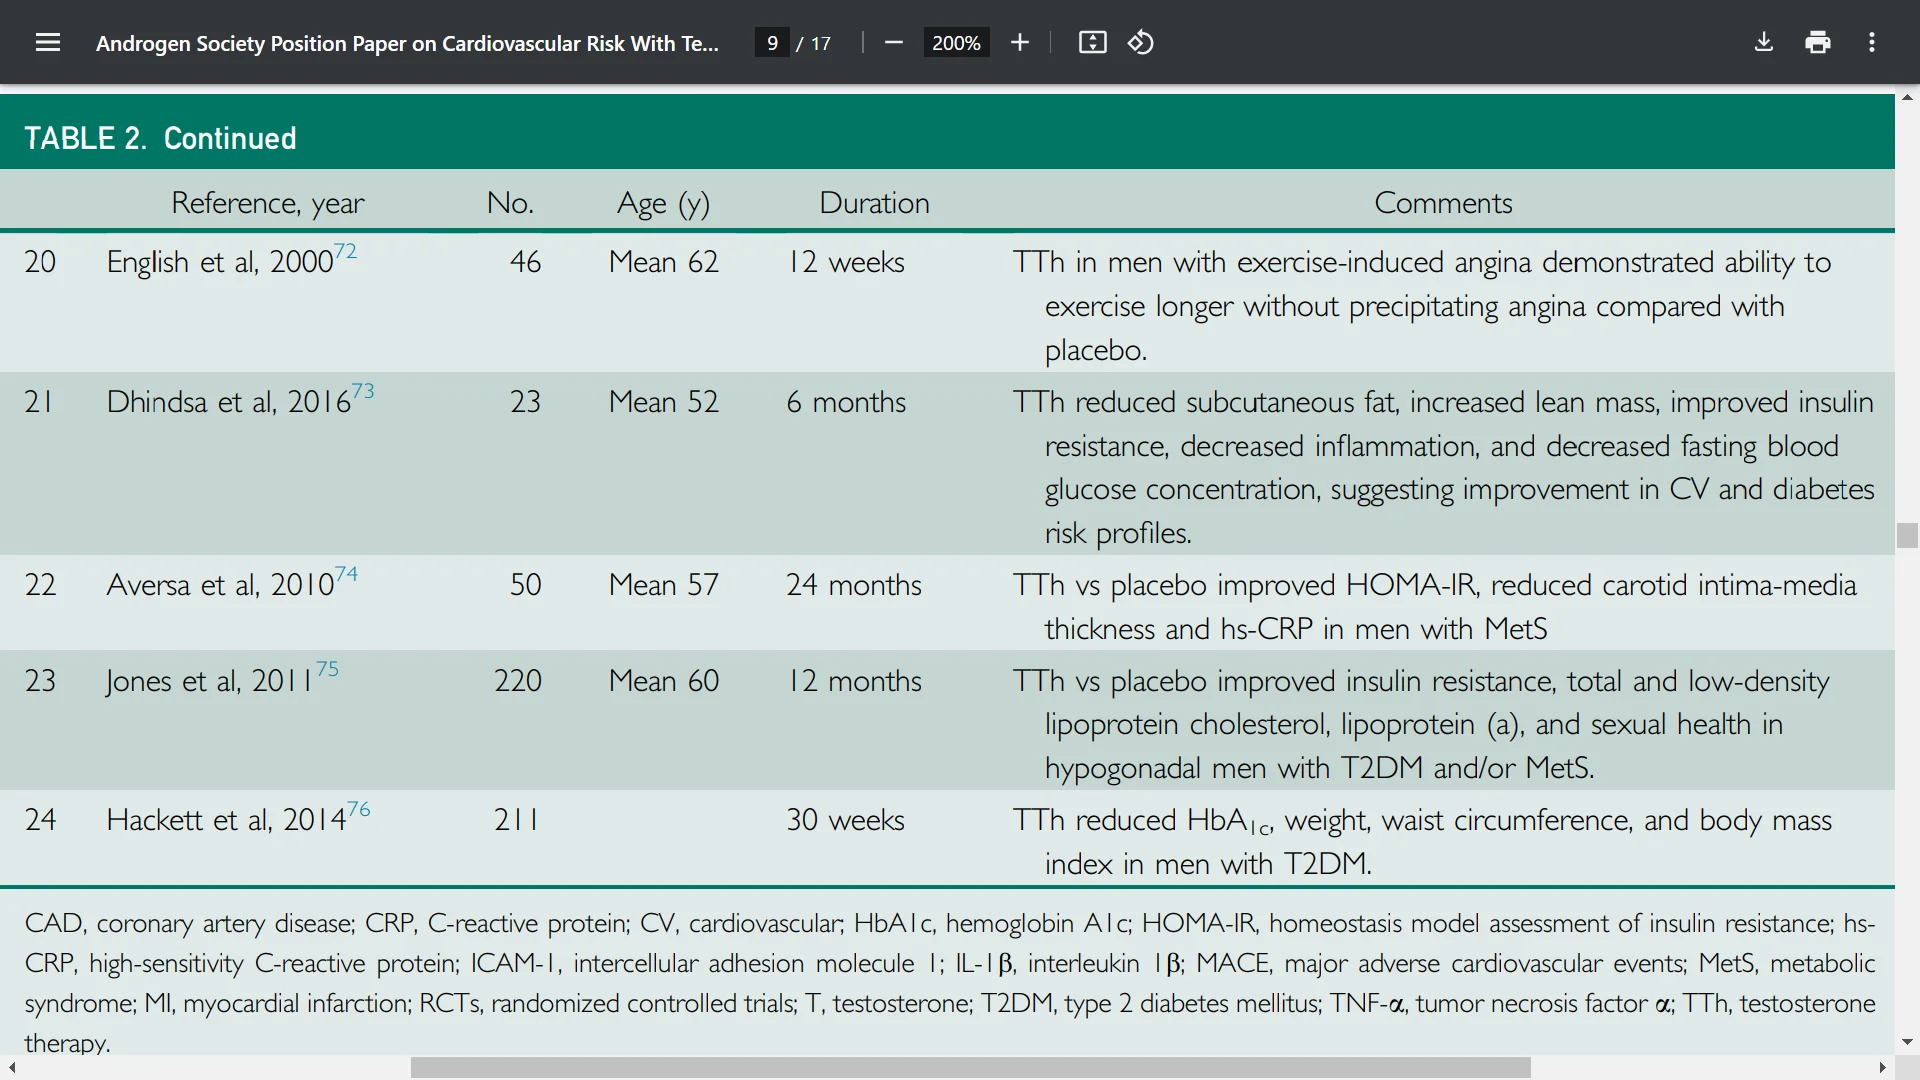This screenshot has height=1080, width=1920.
Task: Open reference 74 citation link
Action: 346,573
